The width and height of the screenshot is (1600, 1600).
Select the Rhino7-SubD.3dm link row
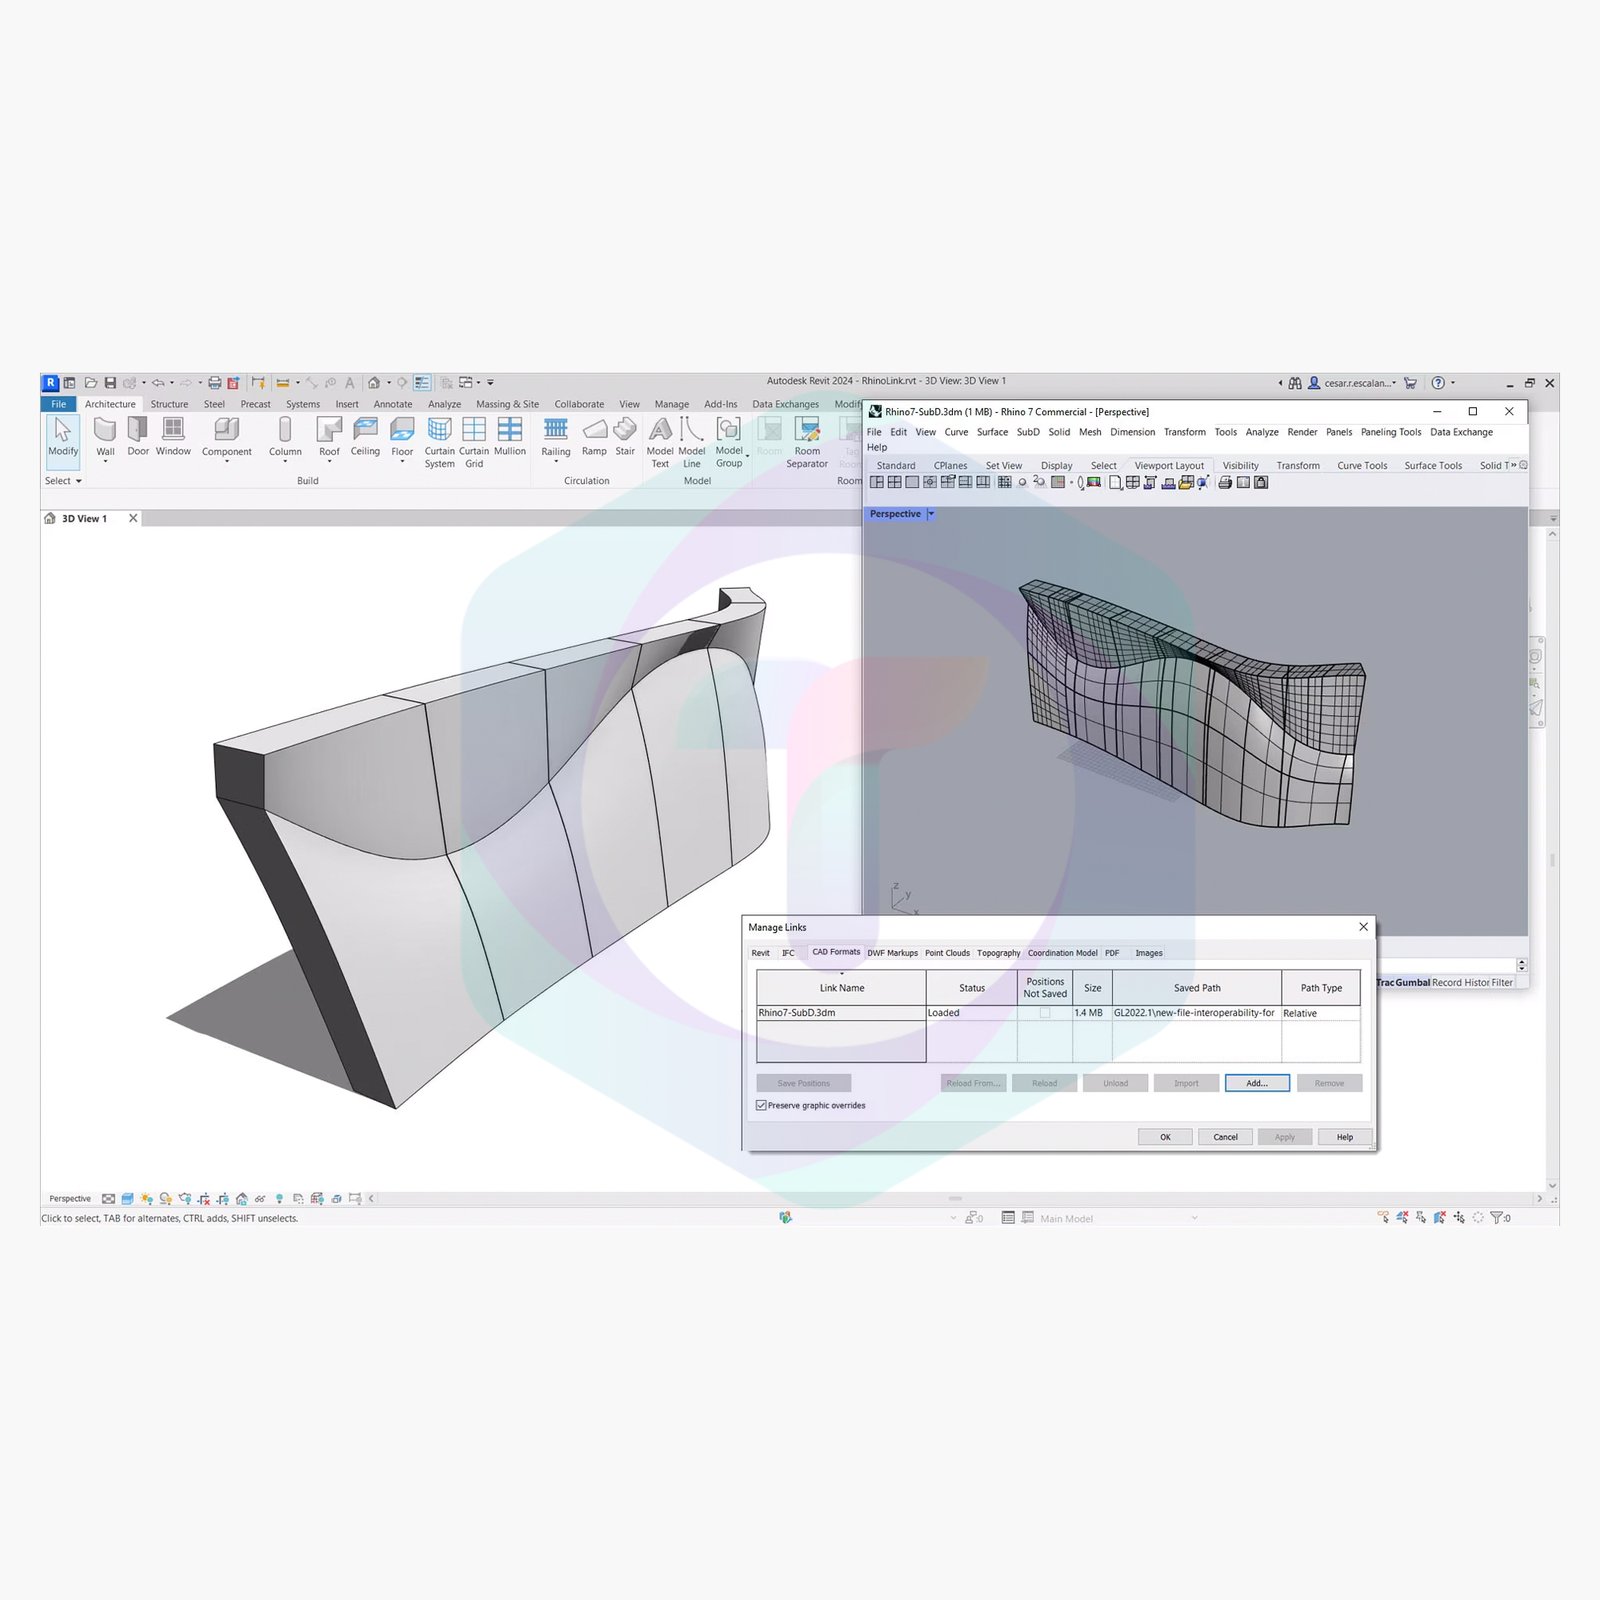(x=1058, y=1013)
